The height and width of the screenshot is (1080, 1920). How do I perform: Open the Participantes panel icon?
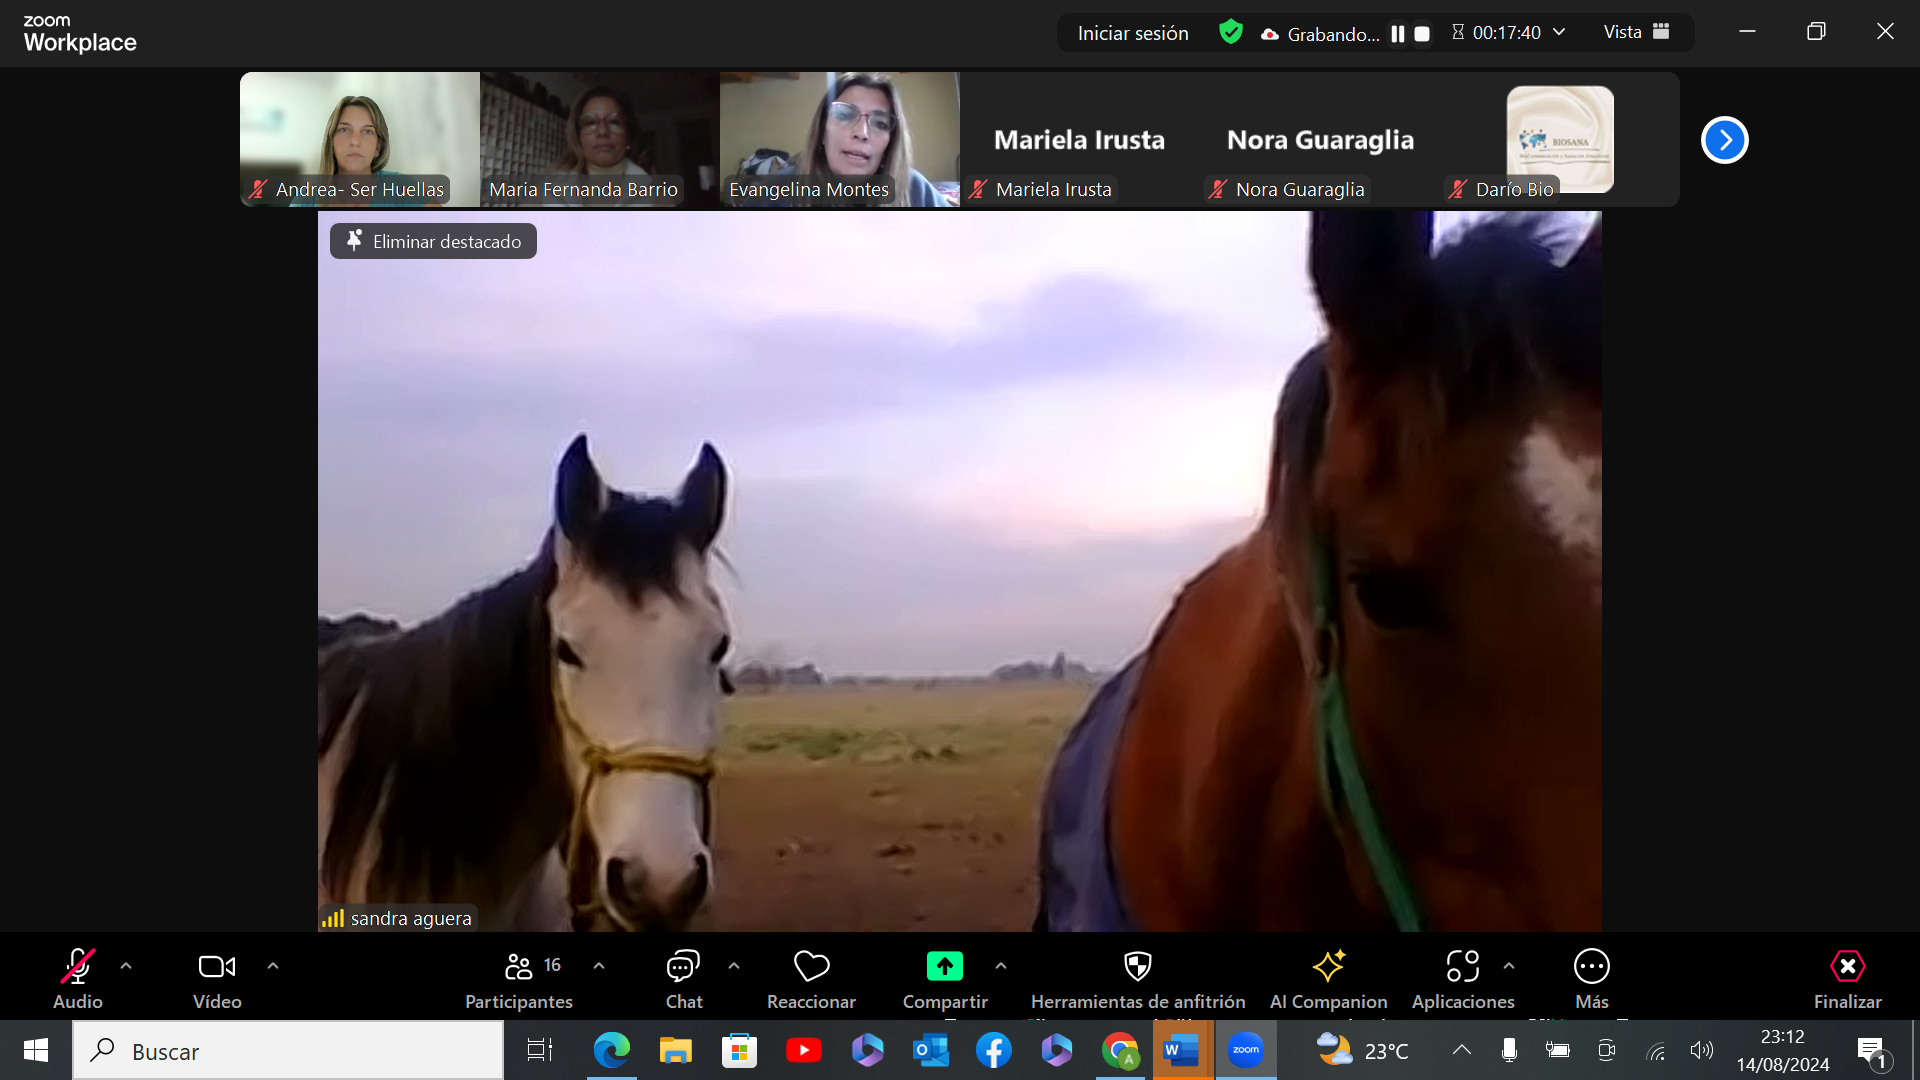click(x=519, y=967)
